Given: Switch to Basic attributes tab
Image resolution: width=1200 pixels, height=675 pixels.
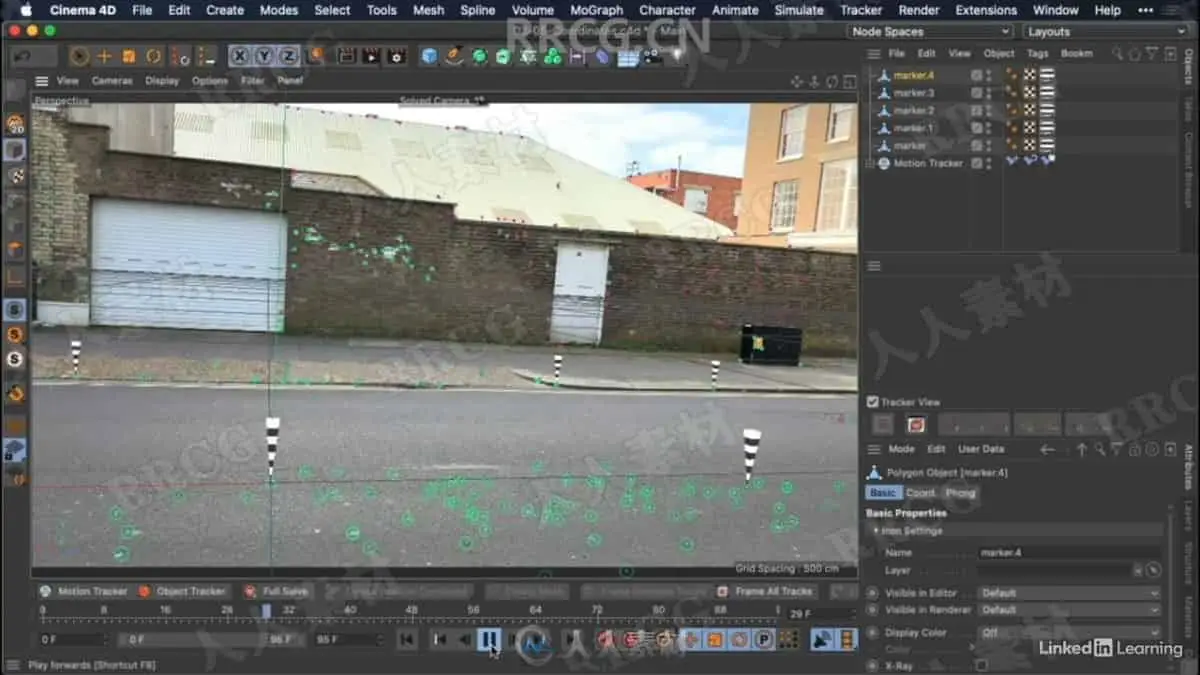Looking at the screenshot, I should 883,493.
